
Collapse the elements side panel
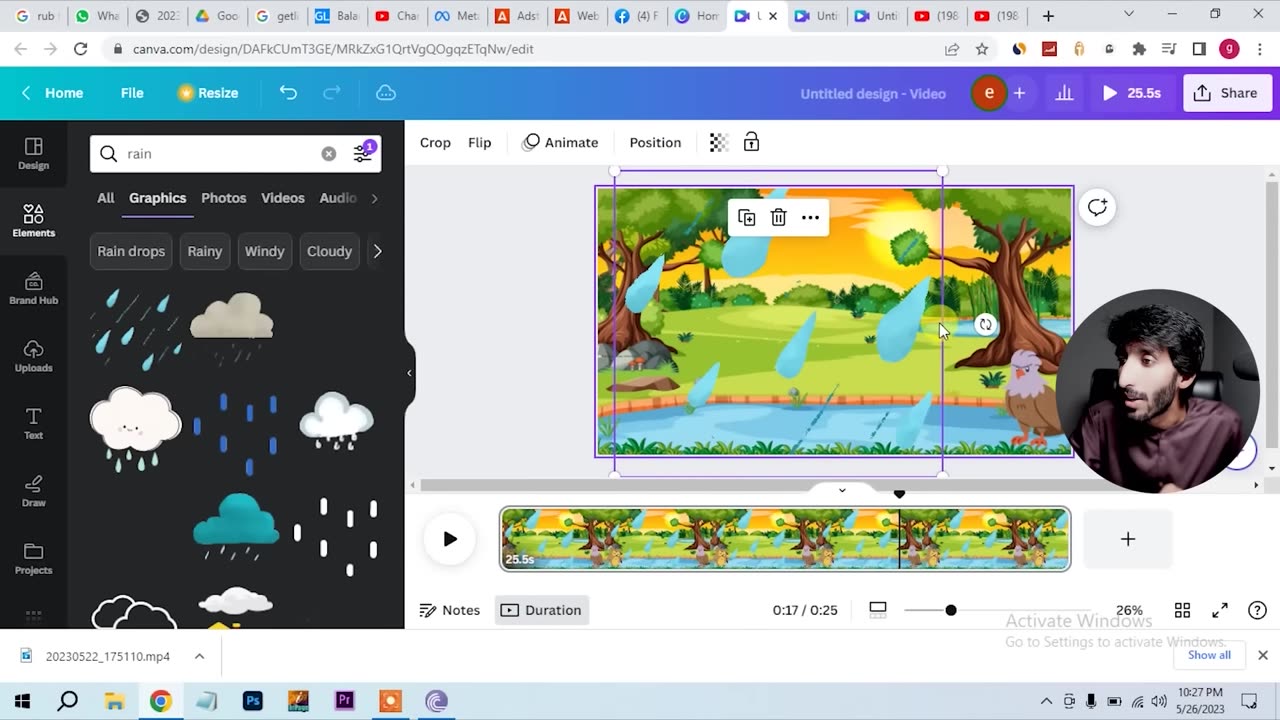pos(409,373)
